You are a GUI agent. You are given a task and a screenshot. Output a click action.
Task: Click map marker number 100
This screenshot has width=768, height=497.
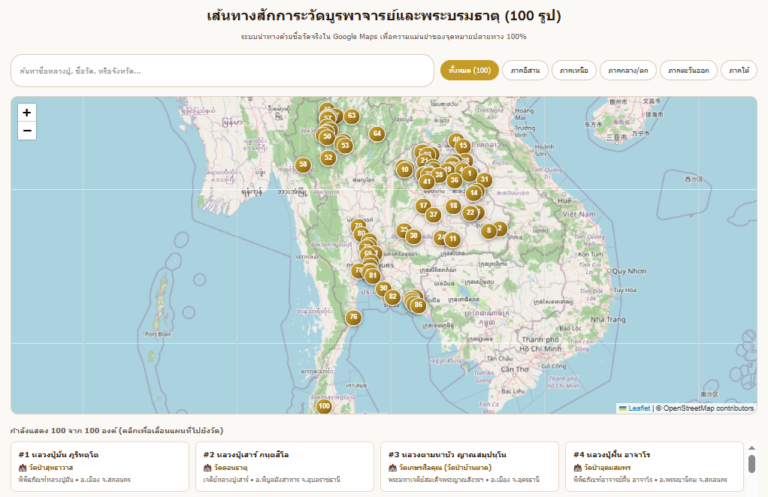point(324,406)
